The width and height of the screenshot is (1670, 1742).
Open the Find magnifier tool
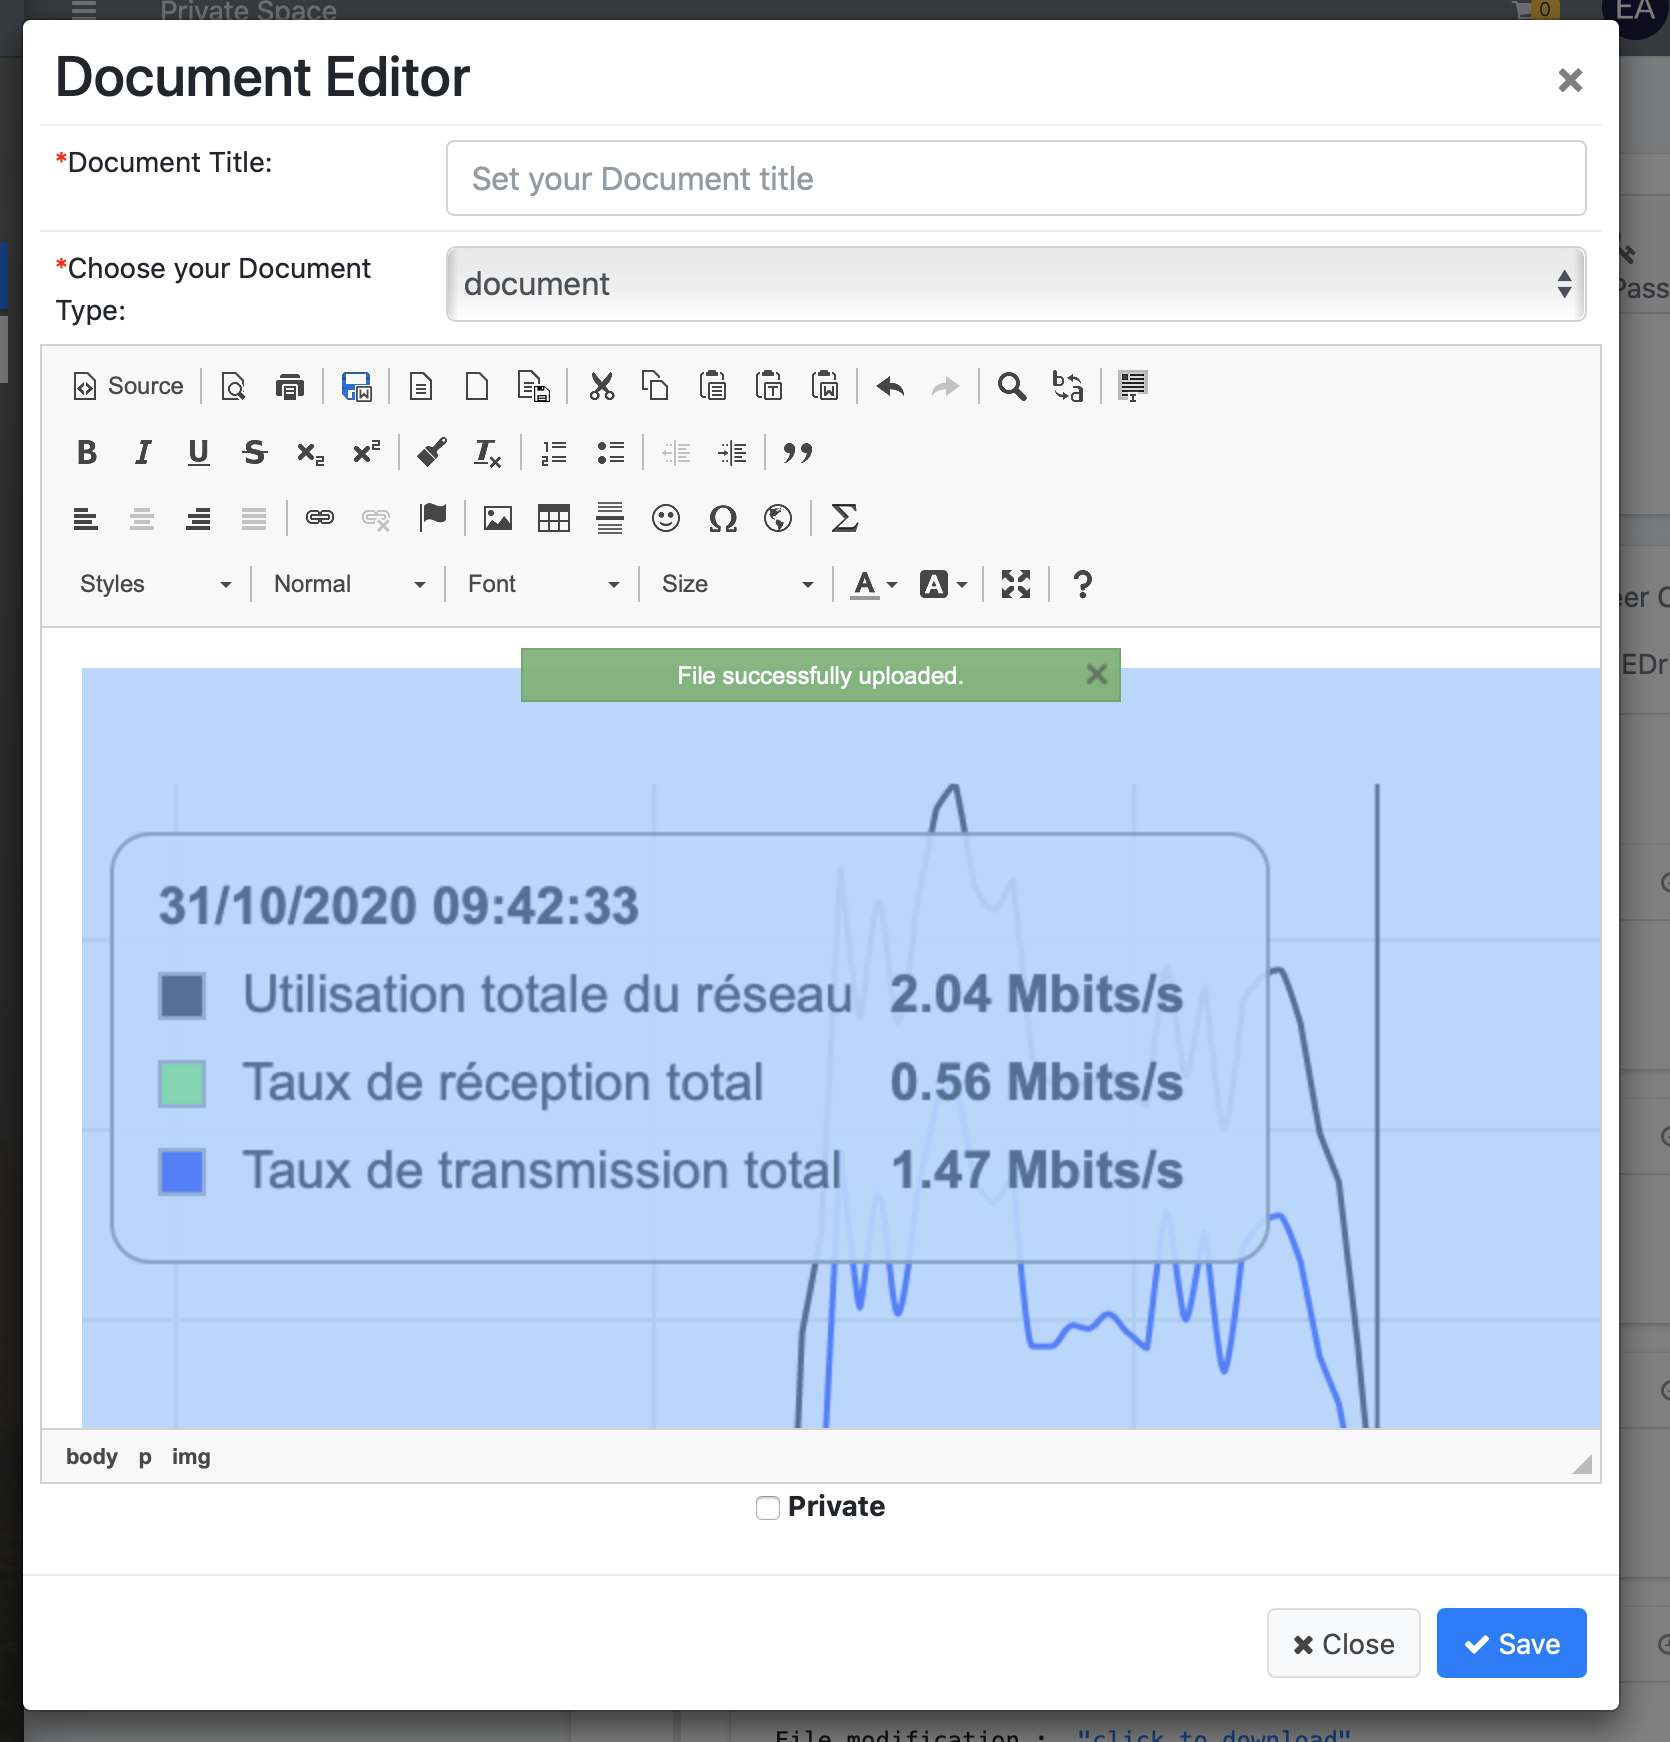coord(1012,386)
